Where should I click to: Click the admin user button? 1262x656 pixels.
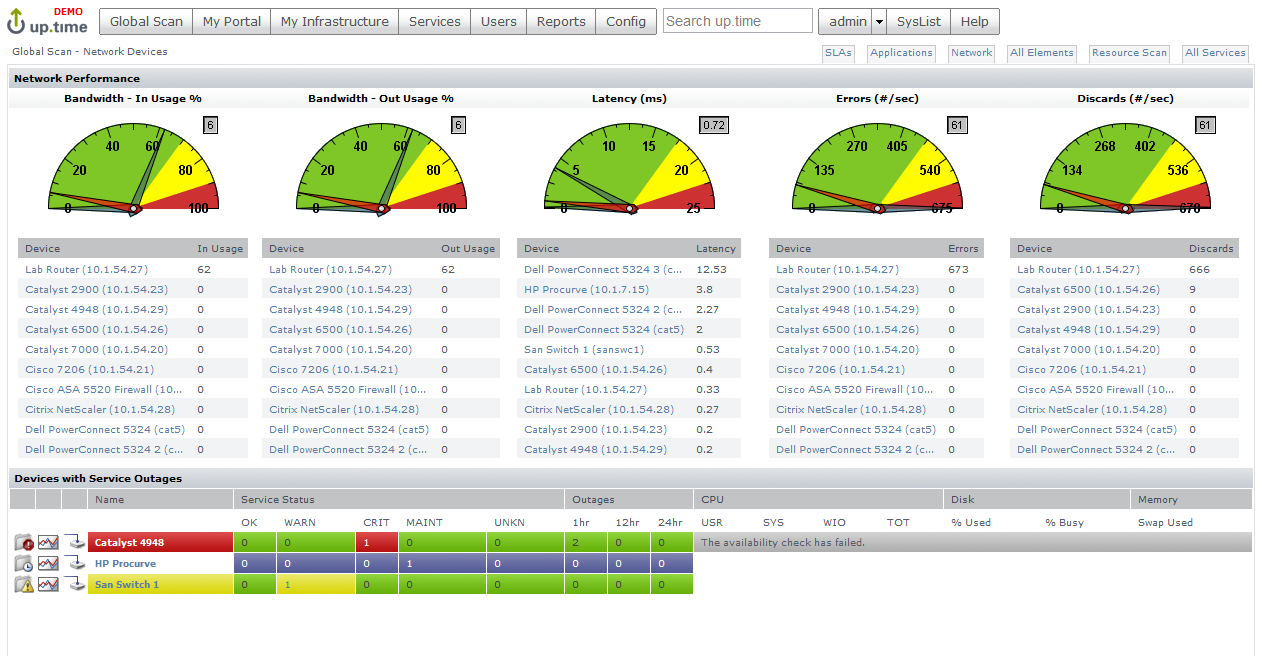click(845, 21)
